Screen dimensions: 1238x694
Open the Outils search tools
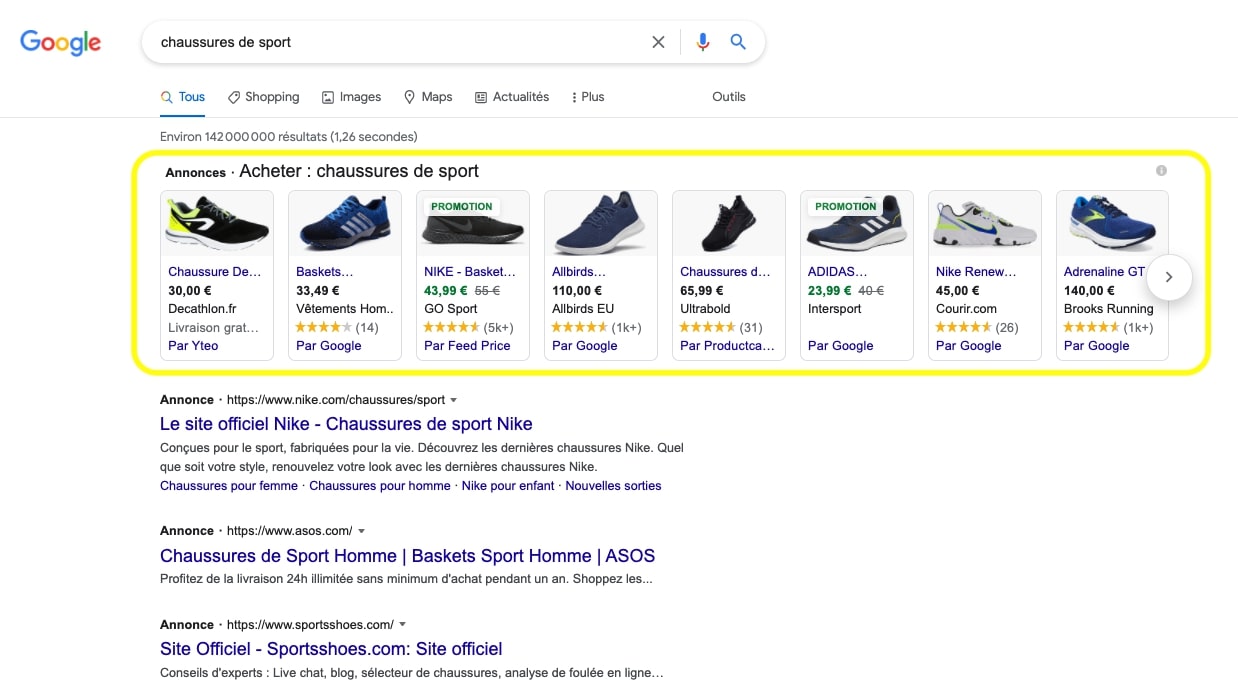tap(729, 97)
